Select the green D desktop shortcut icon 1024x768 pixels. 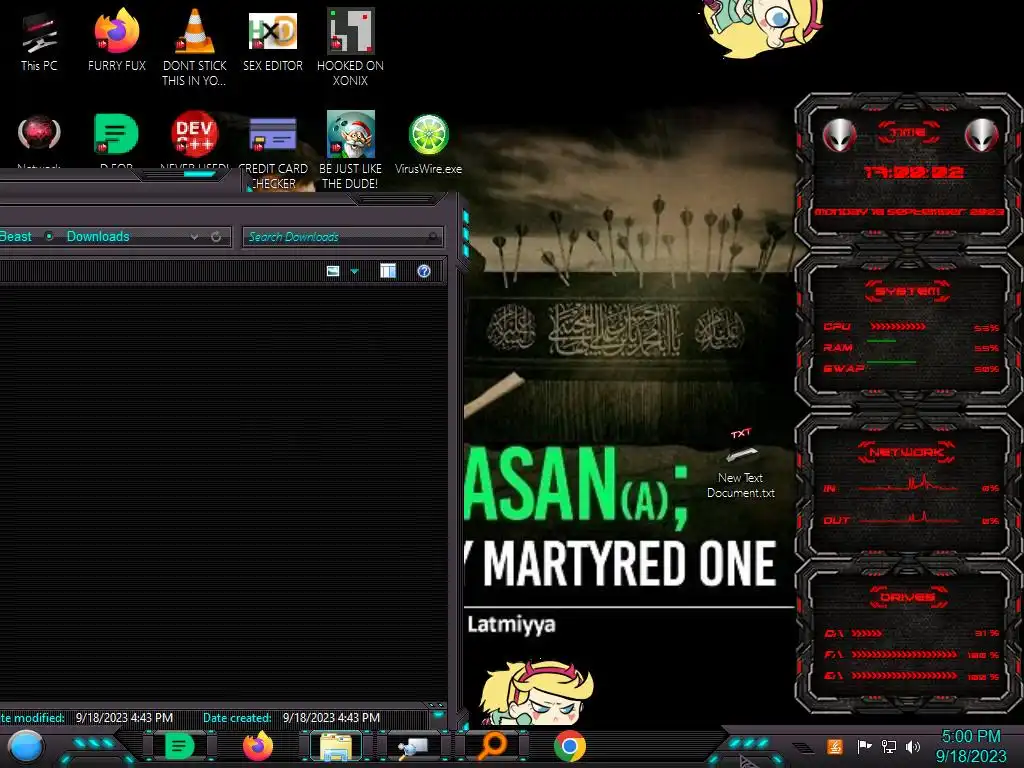click(116, 134)
